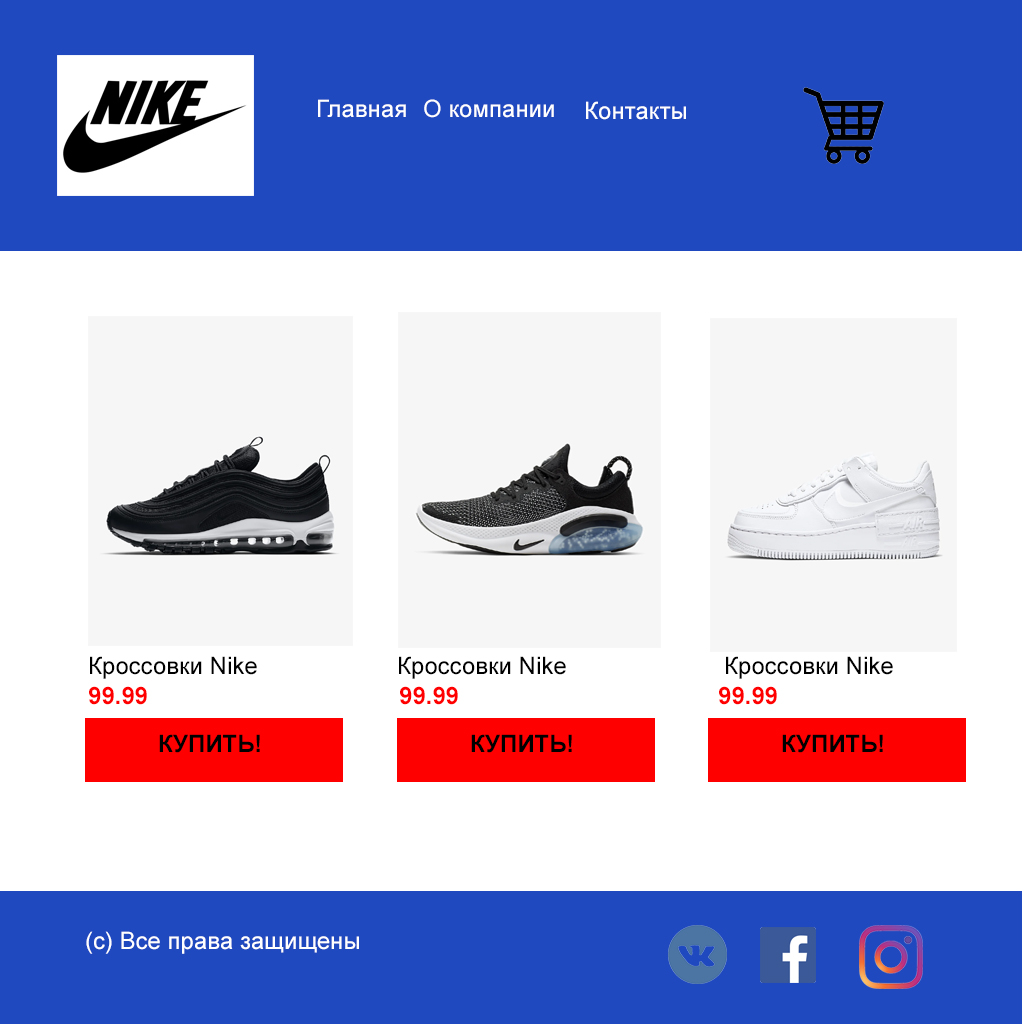View the knit sneaker with blue sole
Viewport: 1024px width, 1024px height.
point(529,480)
